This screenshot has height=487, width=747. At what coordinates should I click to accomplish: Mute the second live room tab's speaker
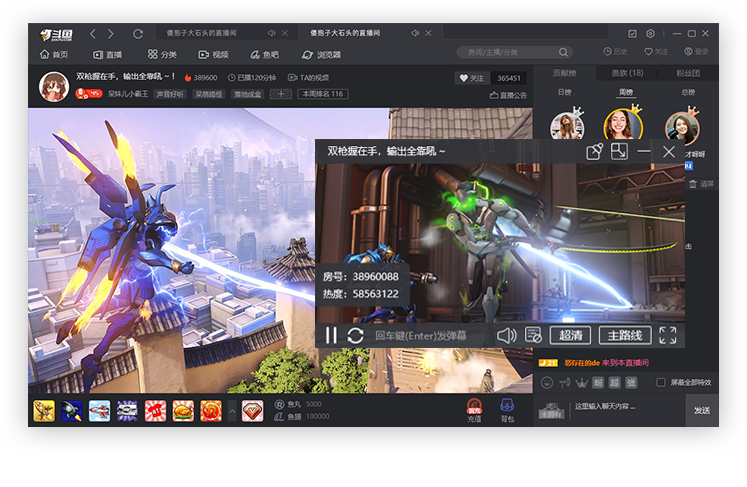[415, 33]
